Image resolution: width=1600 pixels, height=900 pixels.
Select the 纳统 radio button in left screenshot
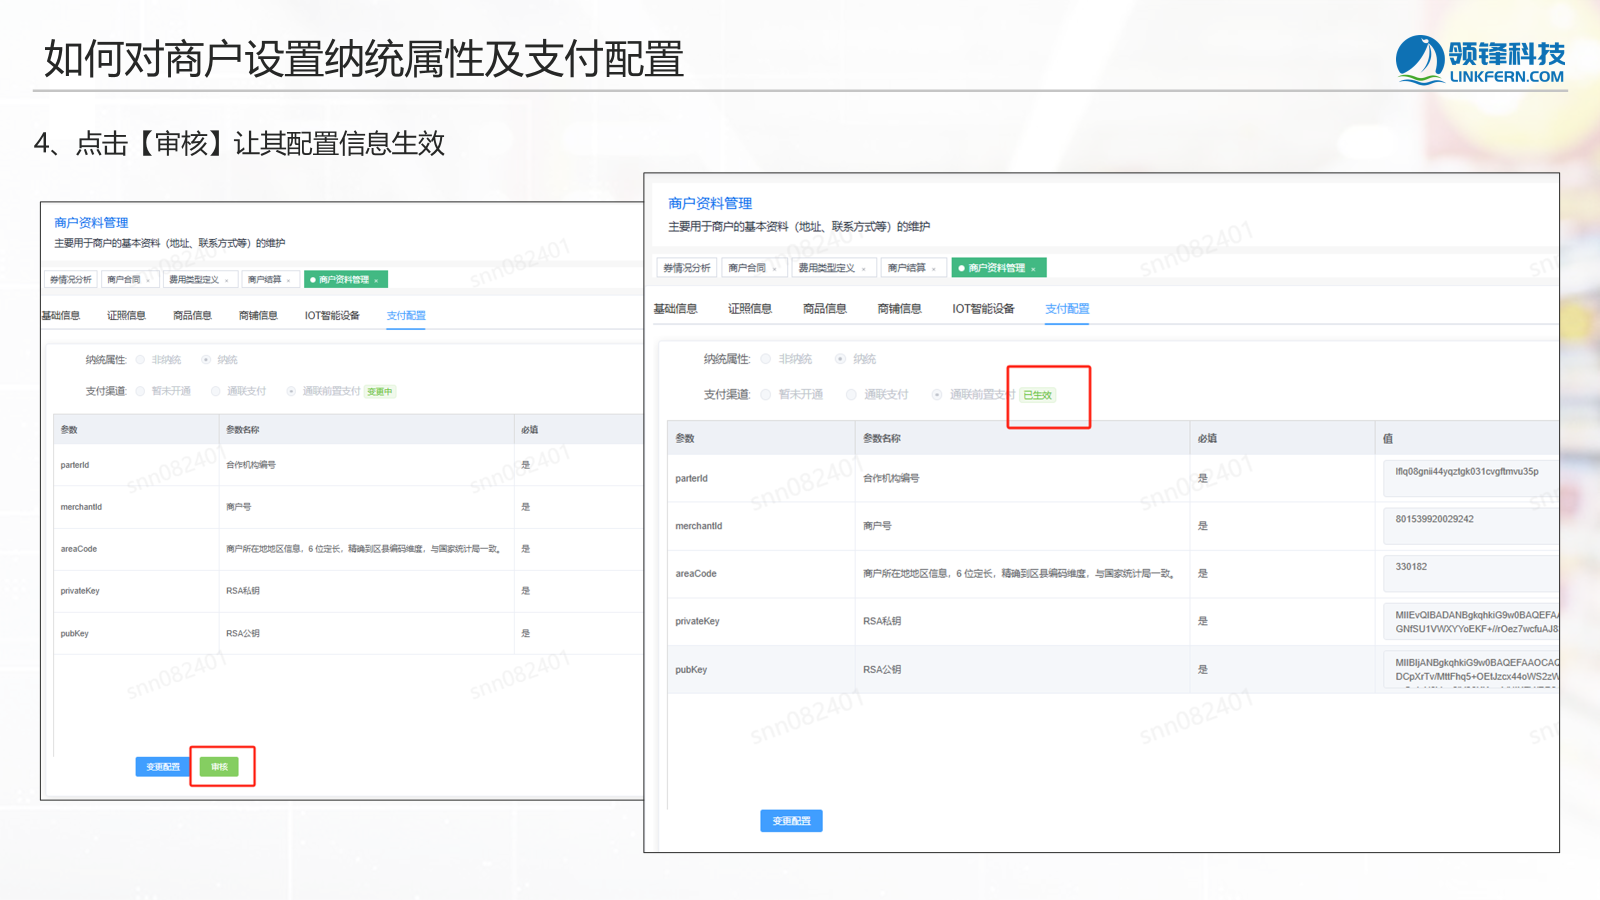pyautogui.click(x=206, y=360)
